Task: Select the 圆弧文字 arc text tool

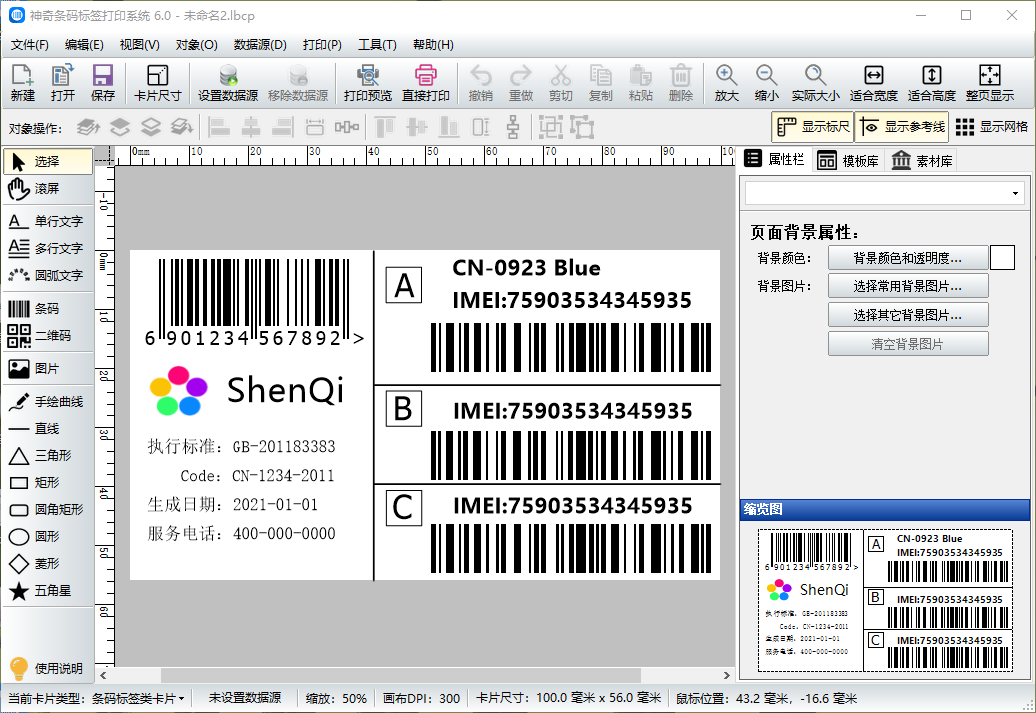Action: (46, 275)
